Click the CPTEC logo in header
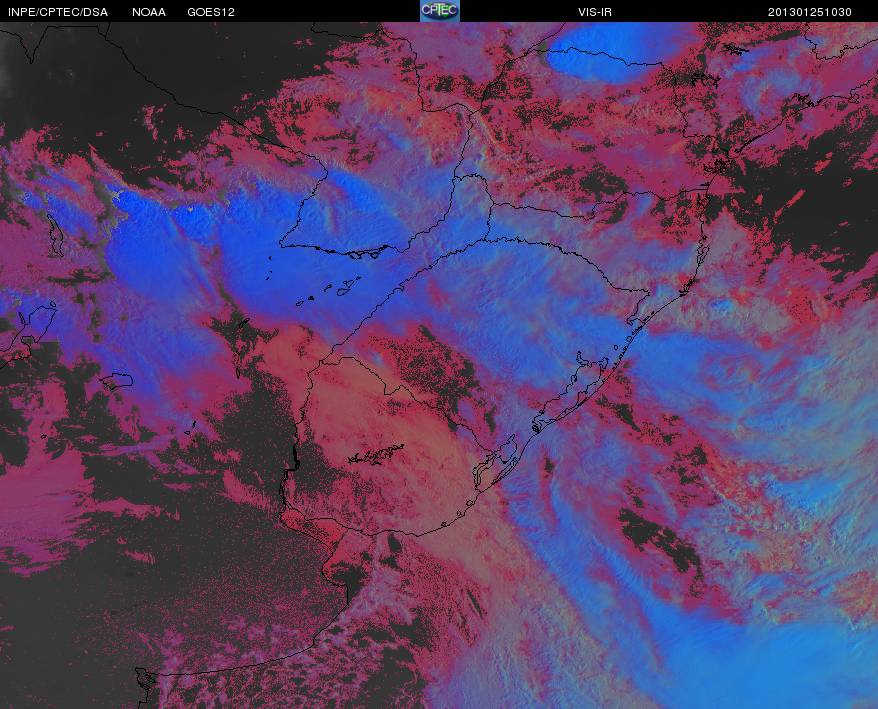The image size is (878, 709). [440, 11]
